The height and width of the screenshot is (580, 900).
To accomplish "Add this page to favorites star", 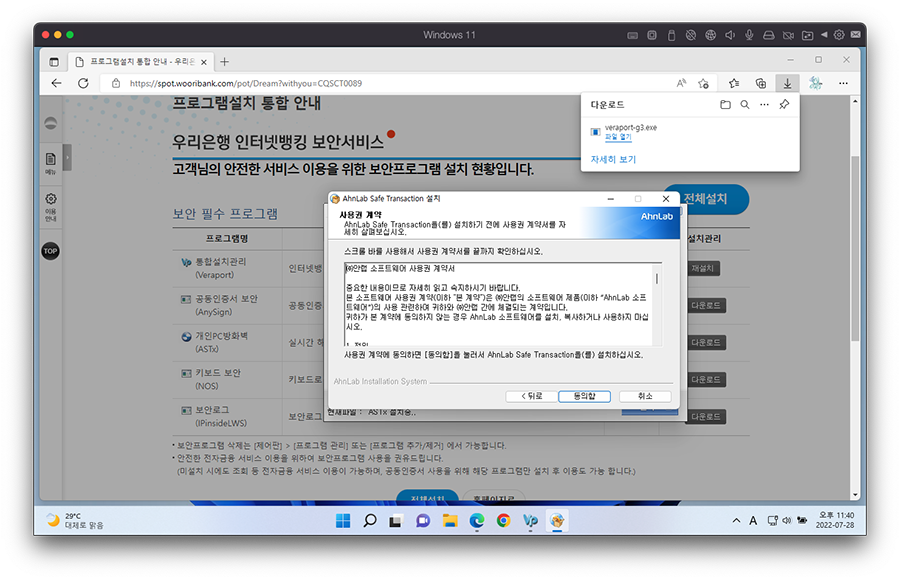I will (704, 83).
